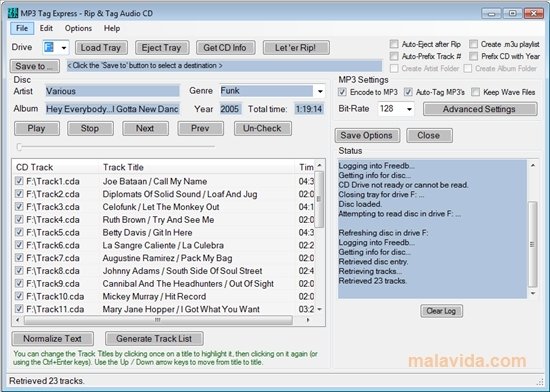Click Retrieved 23 tracks in Status log
Screen dimensions: 550x392
373,281
